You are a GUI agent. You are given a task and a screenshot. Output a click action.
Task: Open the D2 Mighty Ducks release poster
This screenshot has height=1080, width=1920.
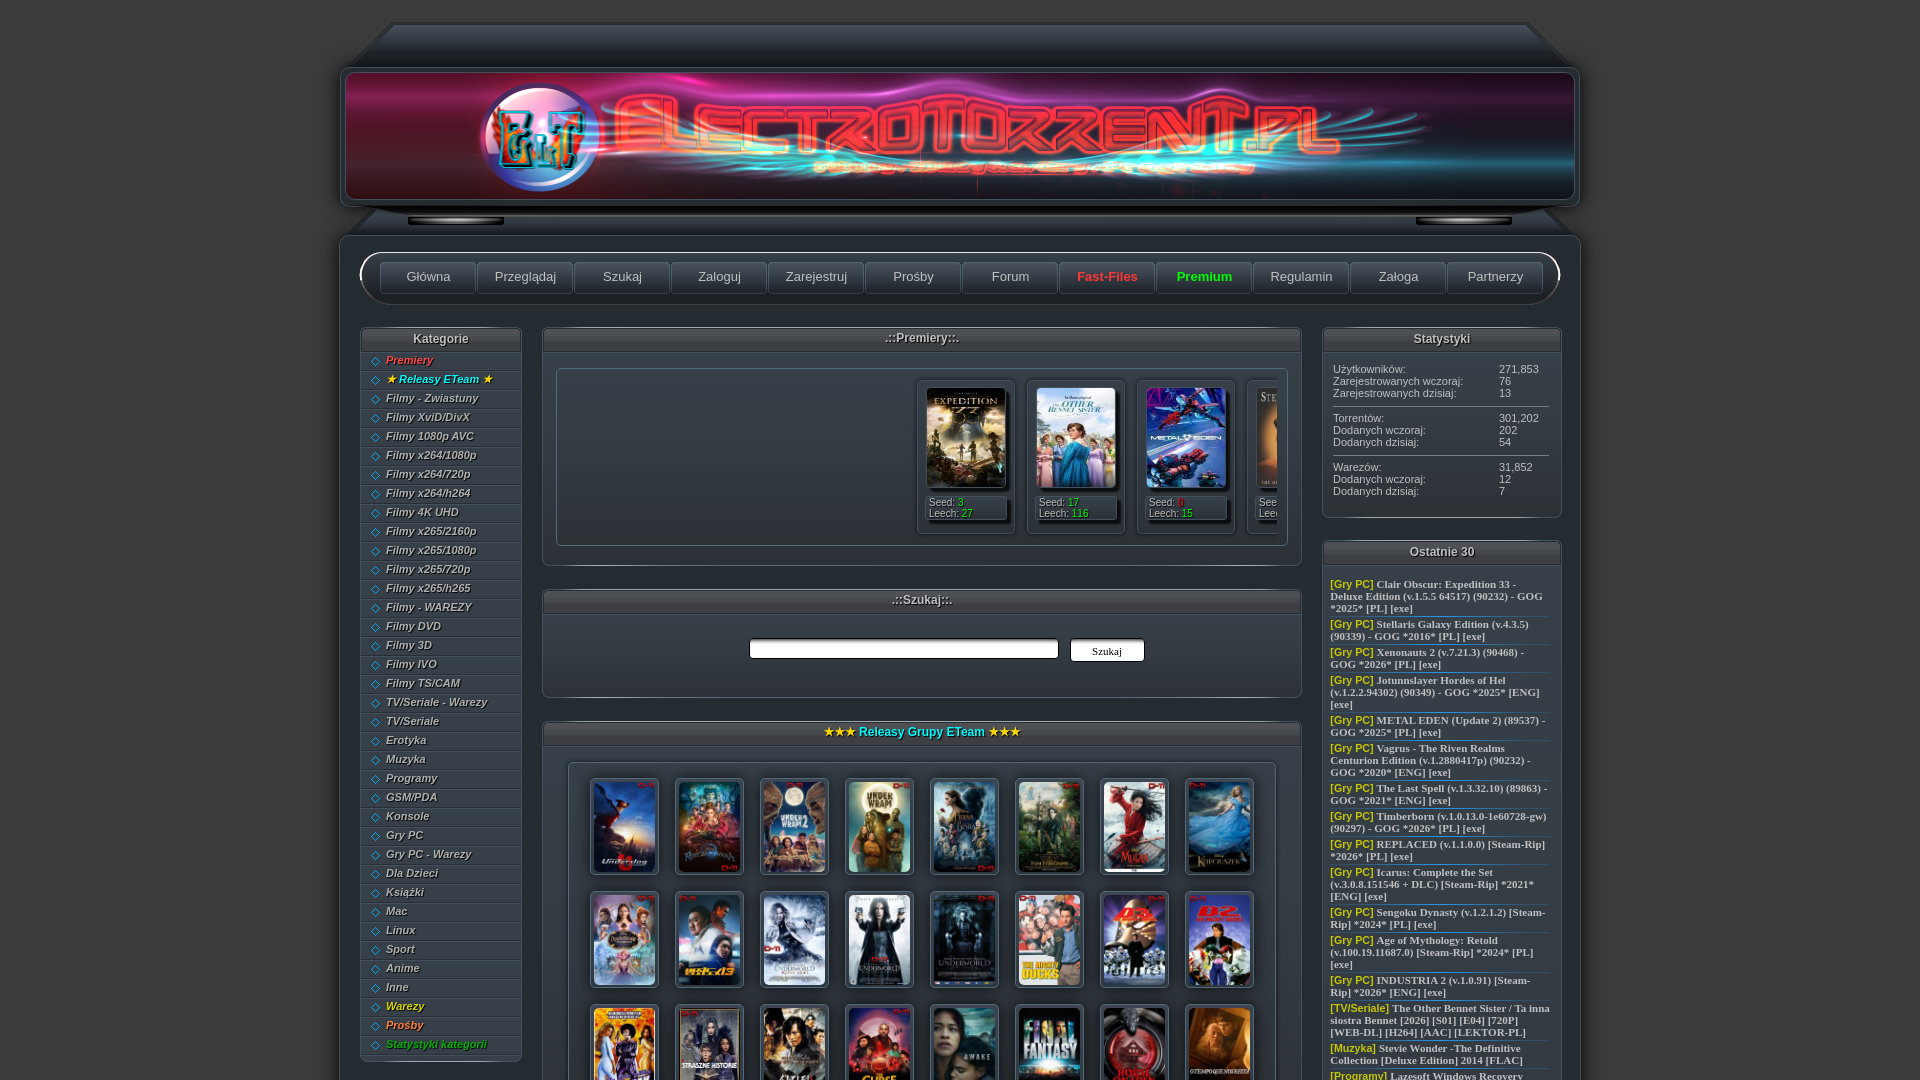[1219, 940]
